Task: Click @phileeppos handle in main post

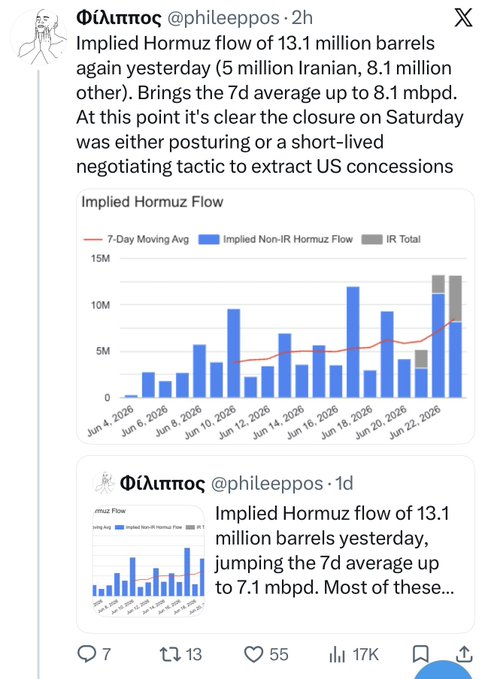Action: coord(223,18)
